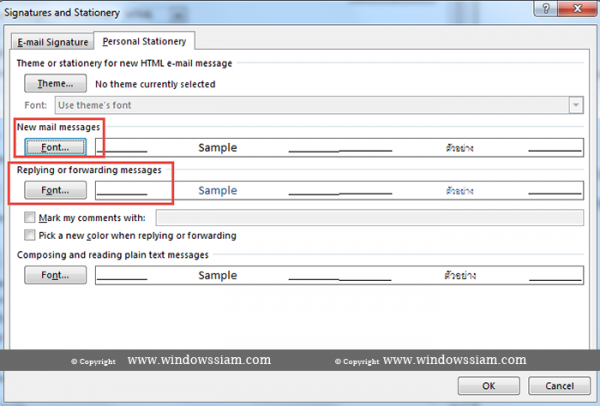Click Font... under Composing plain text messages

click(55, 275)
